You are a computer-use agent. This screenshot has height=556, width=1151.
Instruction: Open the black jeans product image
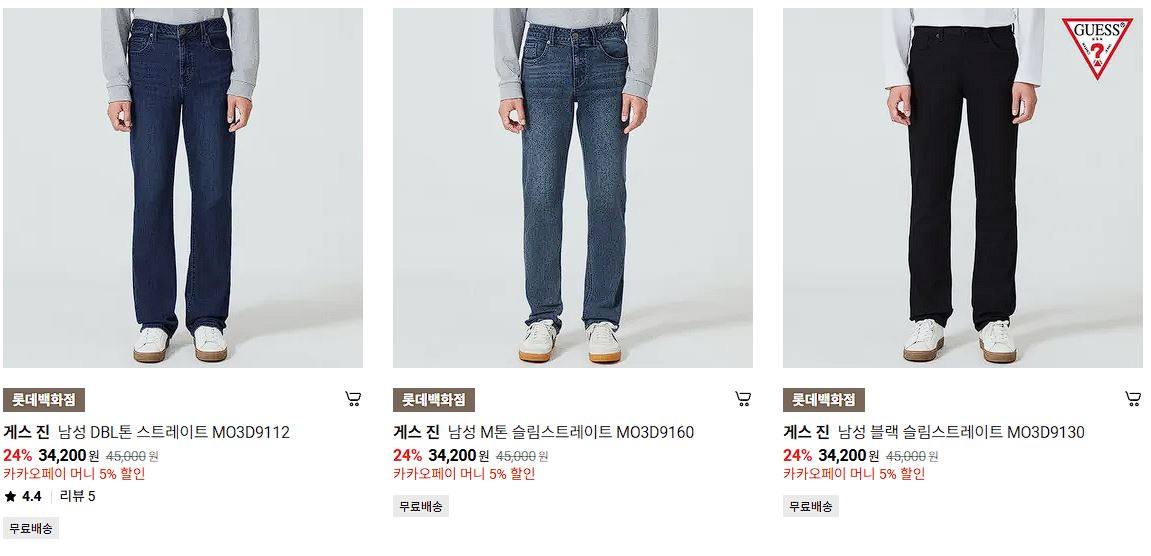tap(962, 188)
